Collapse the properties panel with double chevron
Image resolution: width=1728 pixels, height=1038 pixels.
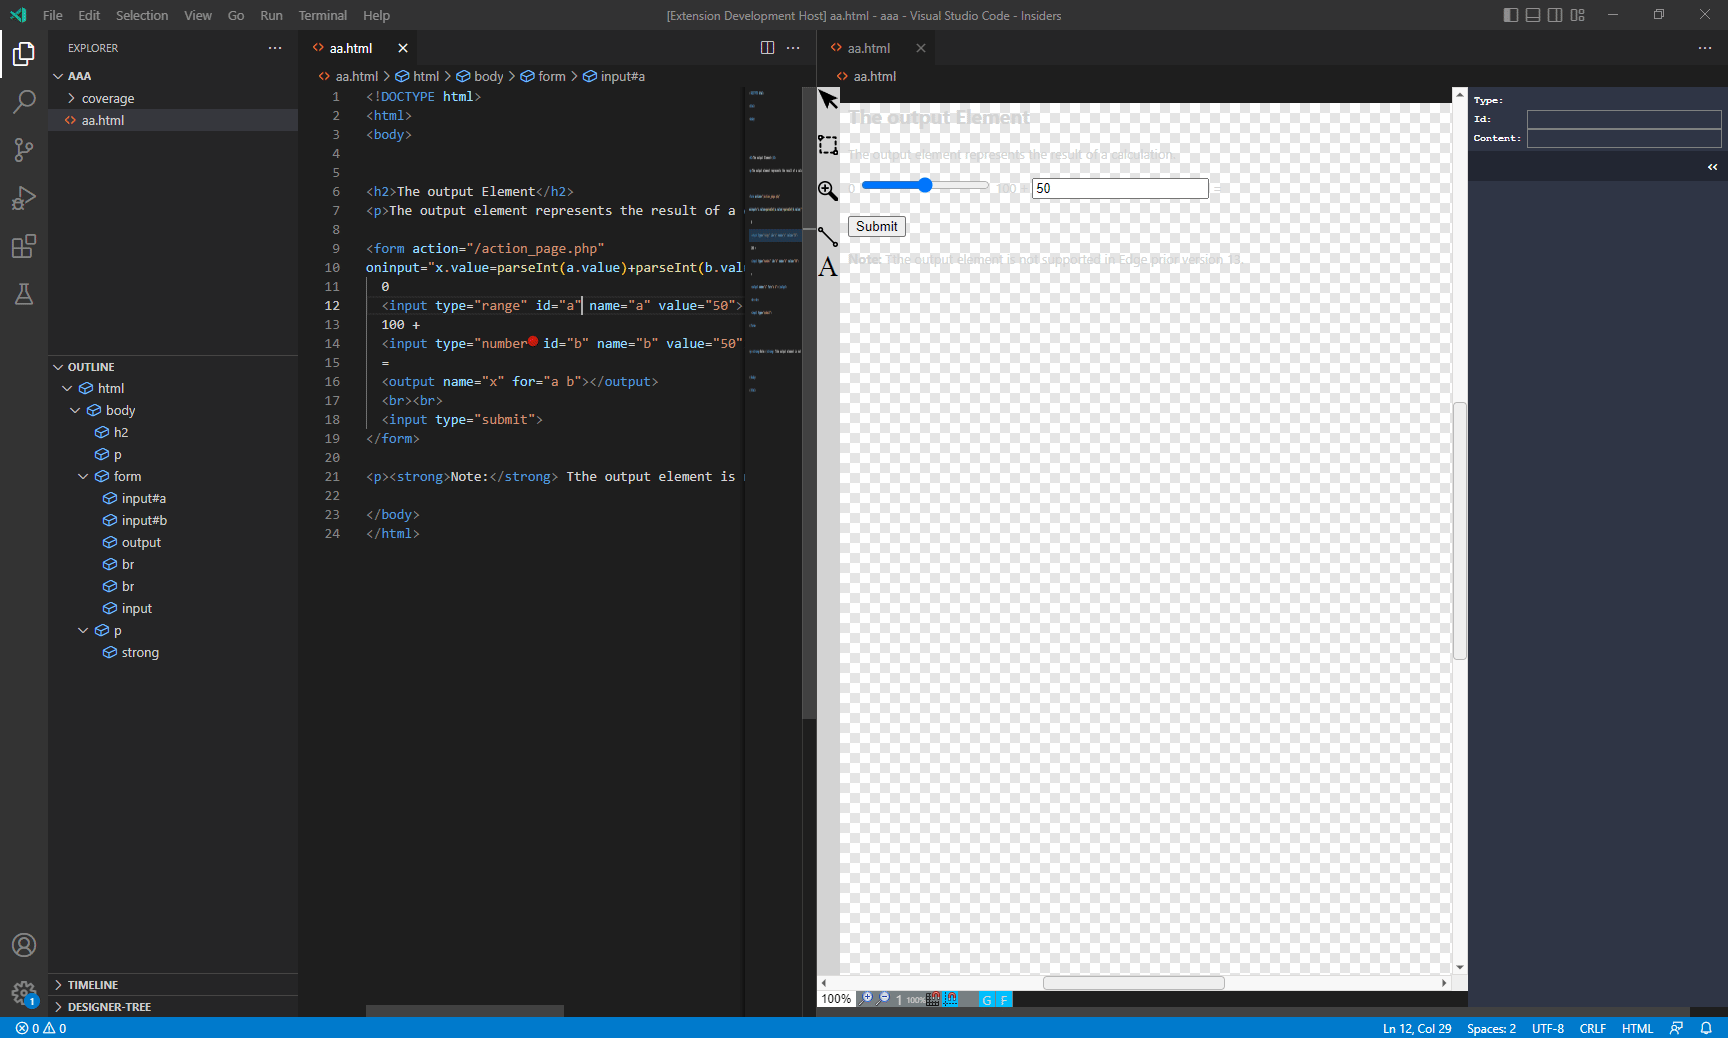pos(1712,167)
